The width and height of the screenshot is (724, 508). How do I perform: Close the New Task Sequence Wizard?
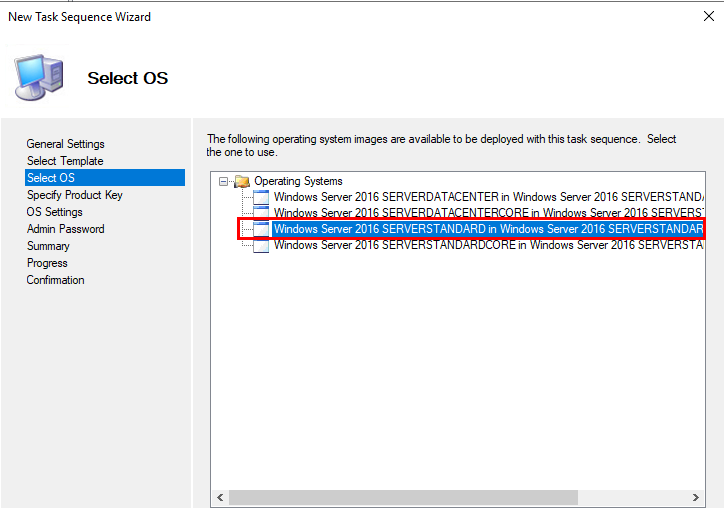[709, 16]
